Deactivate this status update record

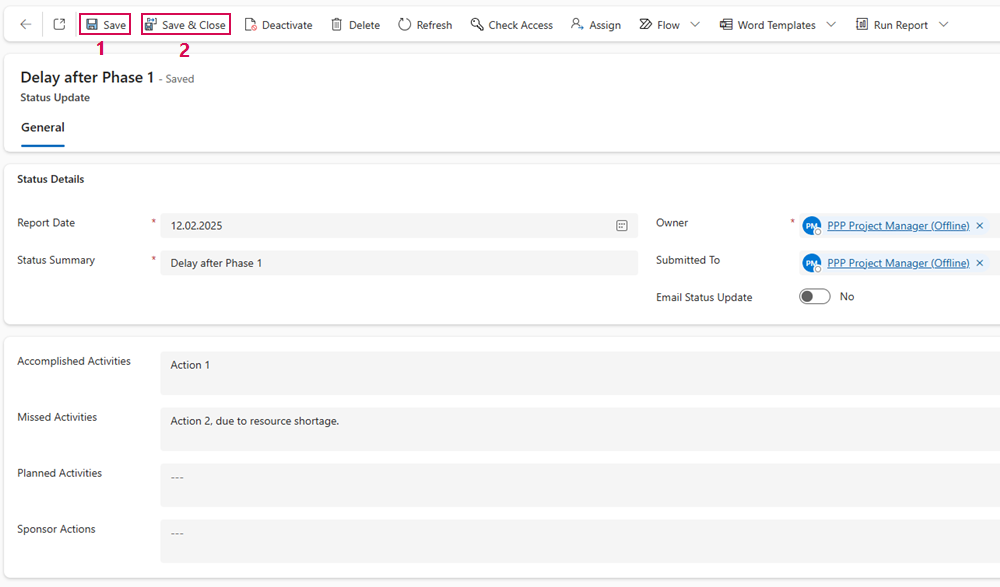(x=278, y=25)
